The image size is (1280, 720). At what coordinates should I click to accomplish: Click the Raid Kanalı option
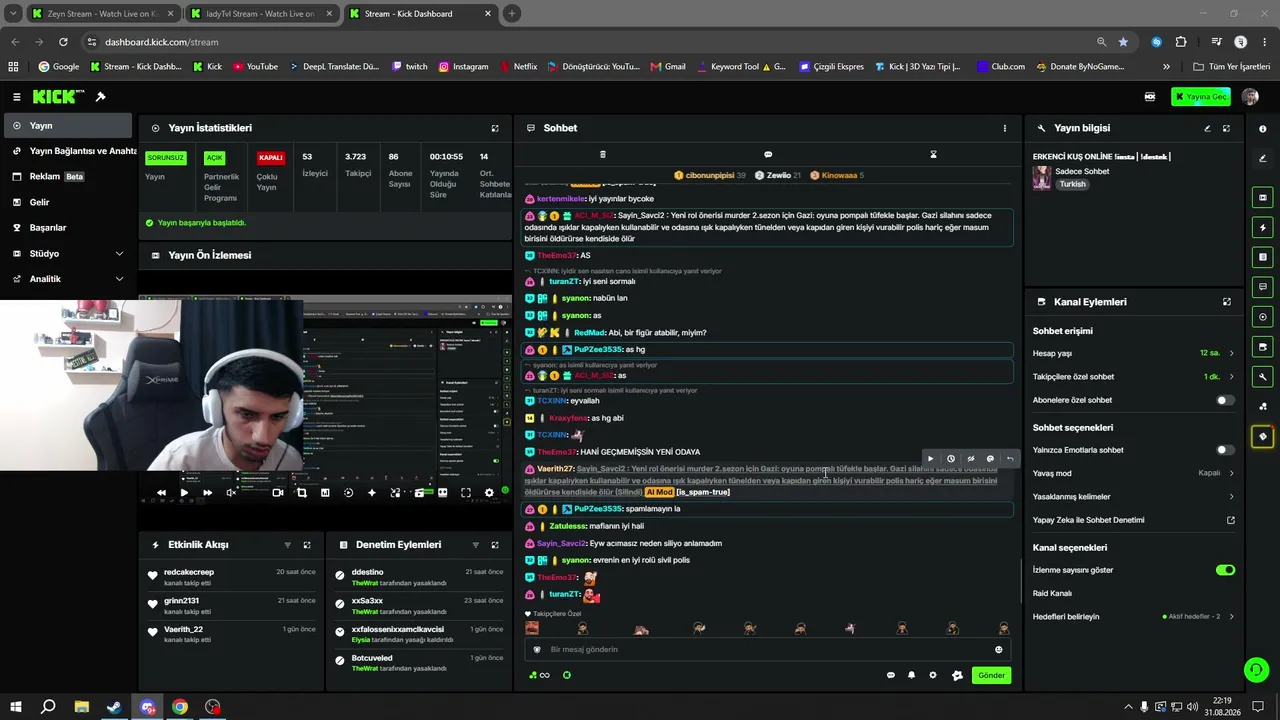[1052, 593]
